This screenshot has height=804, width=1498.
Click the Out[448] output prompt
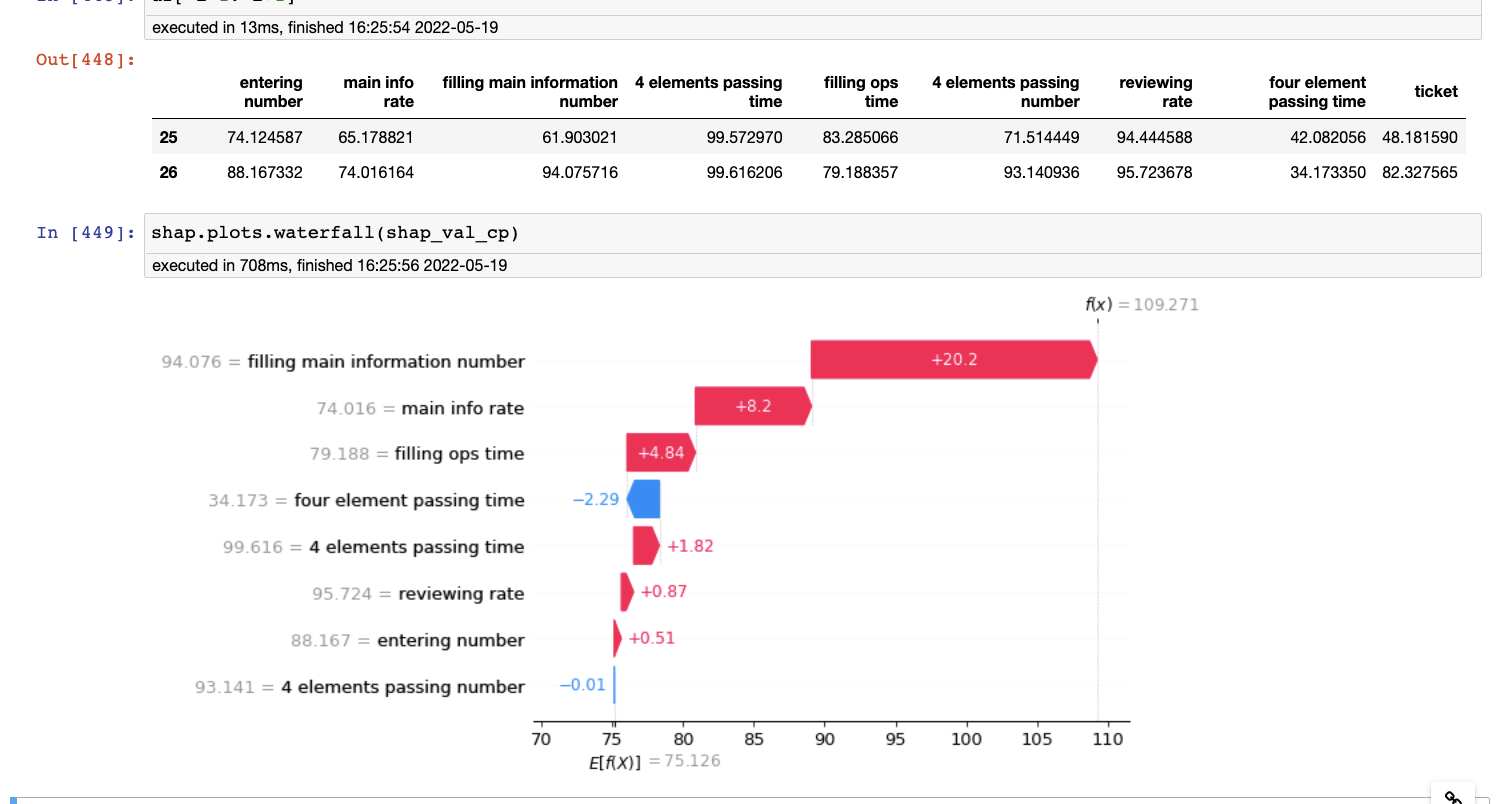(x=86, y=60)
